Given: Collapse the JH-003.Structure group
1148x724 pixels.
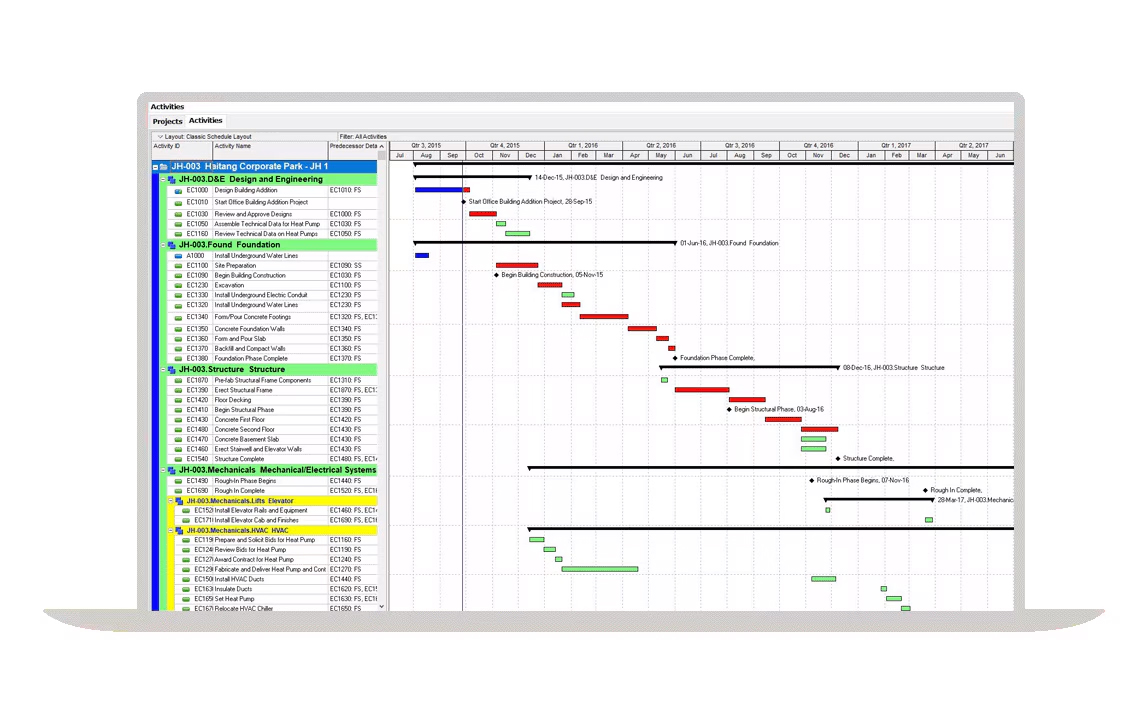Looking at the screenshot, I should pyautogui.click(x=163, y=370).
